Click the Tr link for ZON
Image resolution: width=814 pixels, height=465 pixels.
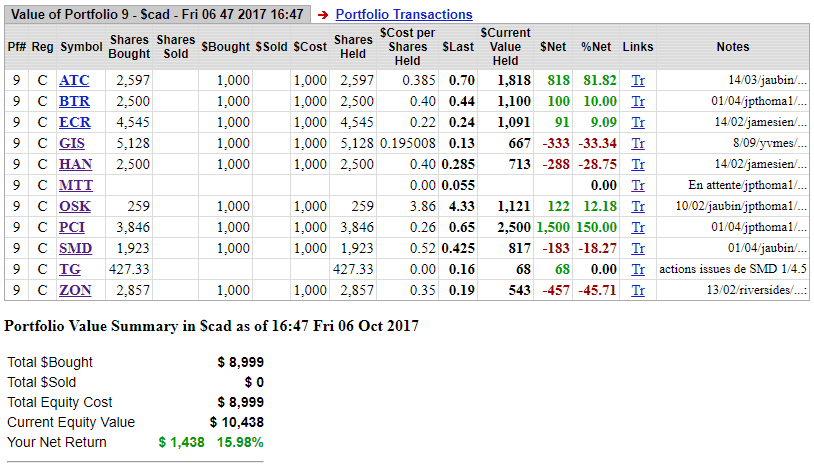point(638,290)
